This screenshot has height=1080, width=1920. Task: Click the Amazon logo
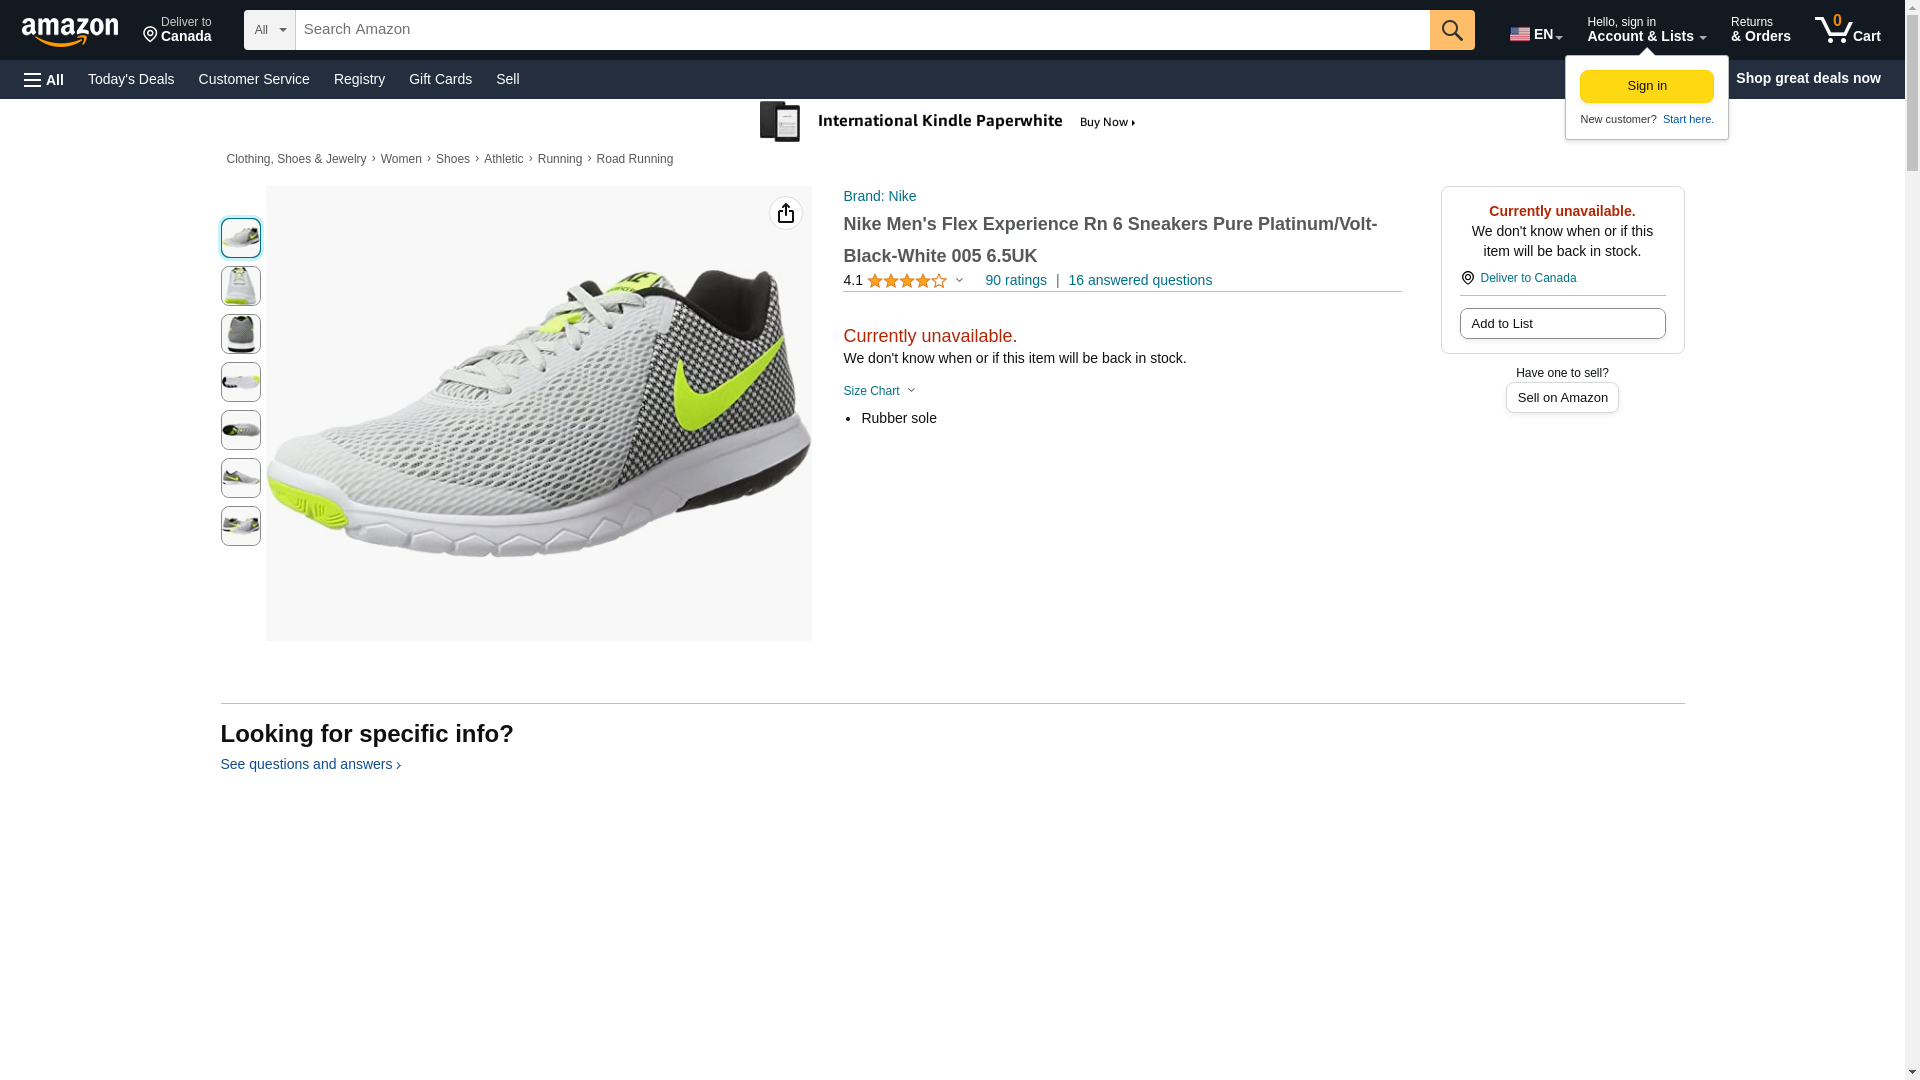(x=70, y=31)
